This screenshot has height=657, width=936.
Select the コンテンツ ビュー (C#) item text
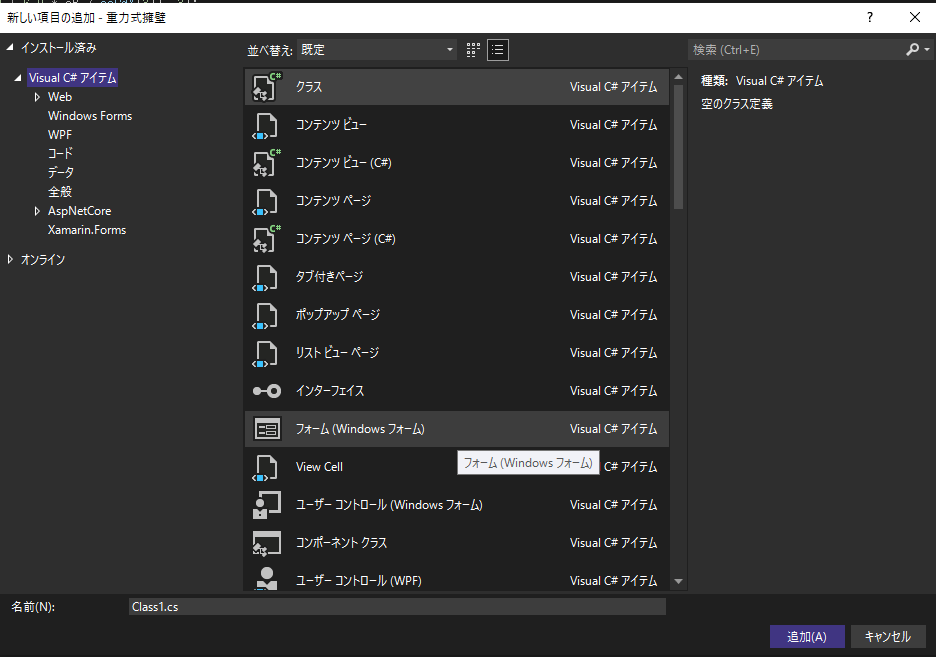tap(344, 163)
